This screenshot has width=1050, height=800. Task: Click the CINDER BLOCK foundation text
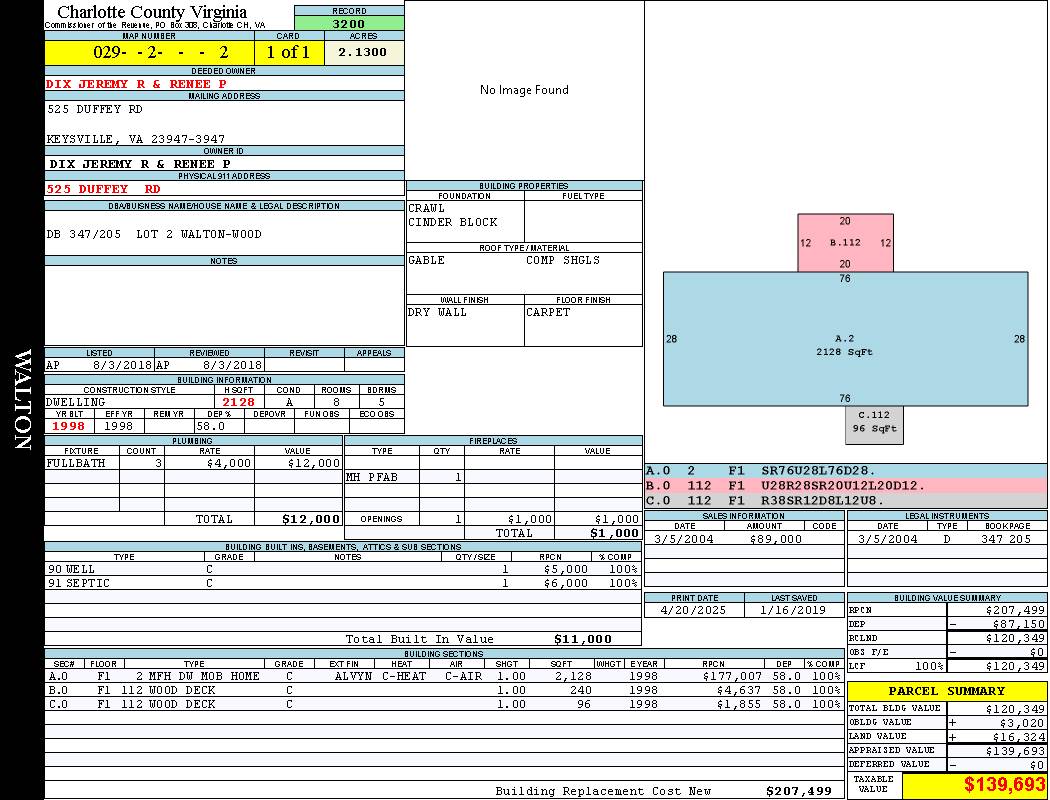tap(453, 222)
